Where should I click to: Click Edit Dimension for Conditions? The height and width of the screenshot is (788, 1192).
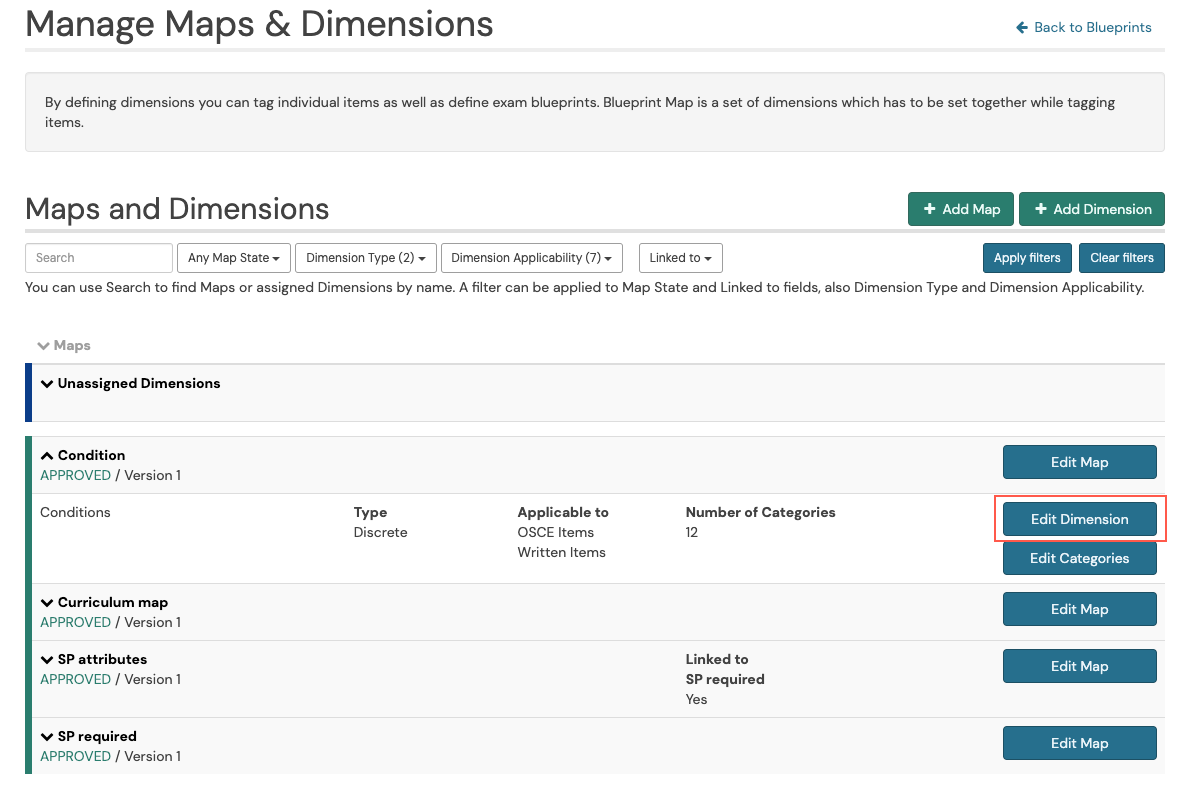tap(1079, 518)
